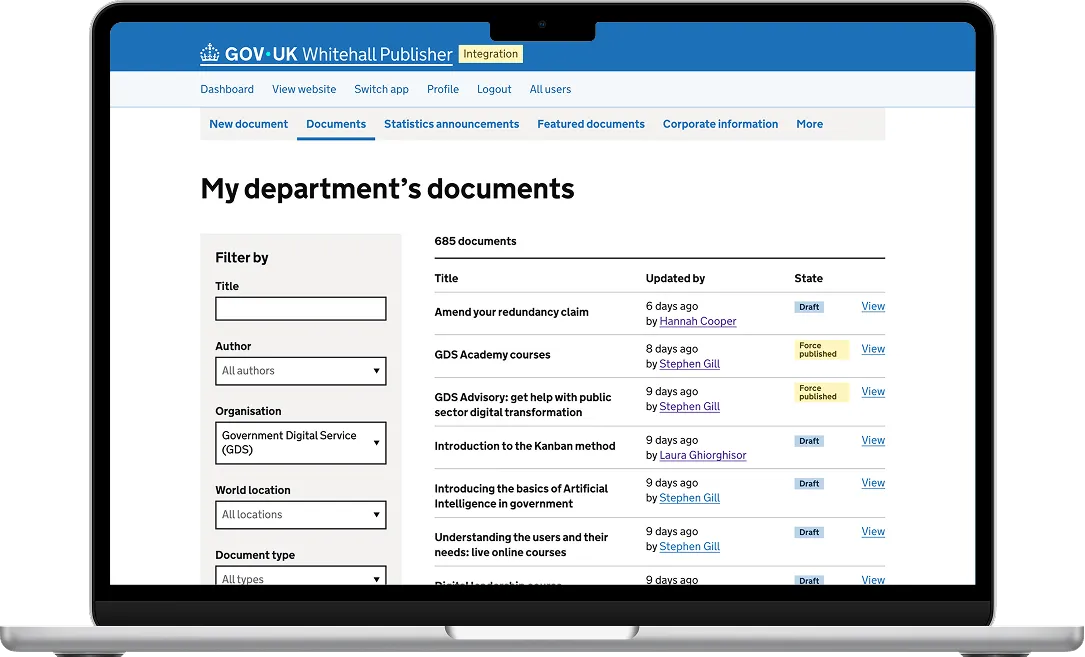This screenshot has width=1085, height=657.
Task: Open GOV.UK Whitehall Publisher home link
Action: pos(326,54)
